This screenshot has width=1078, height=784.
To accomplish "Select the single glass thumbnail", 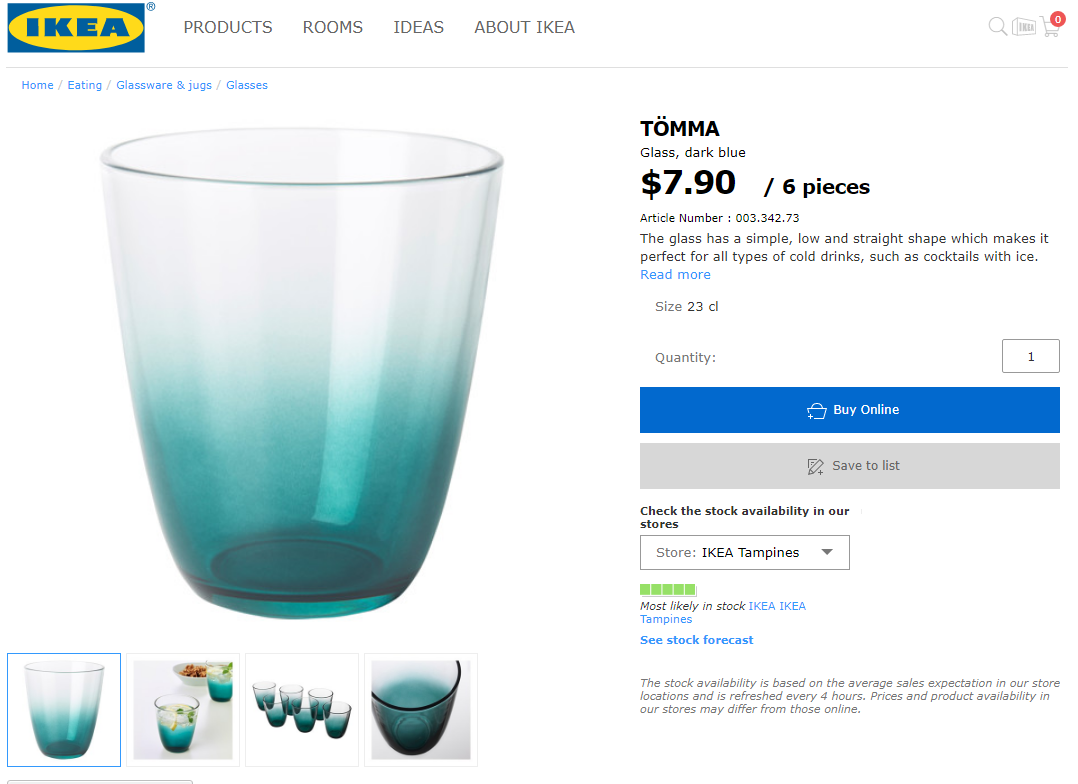I will coord(64,709).
